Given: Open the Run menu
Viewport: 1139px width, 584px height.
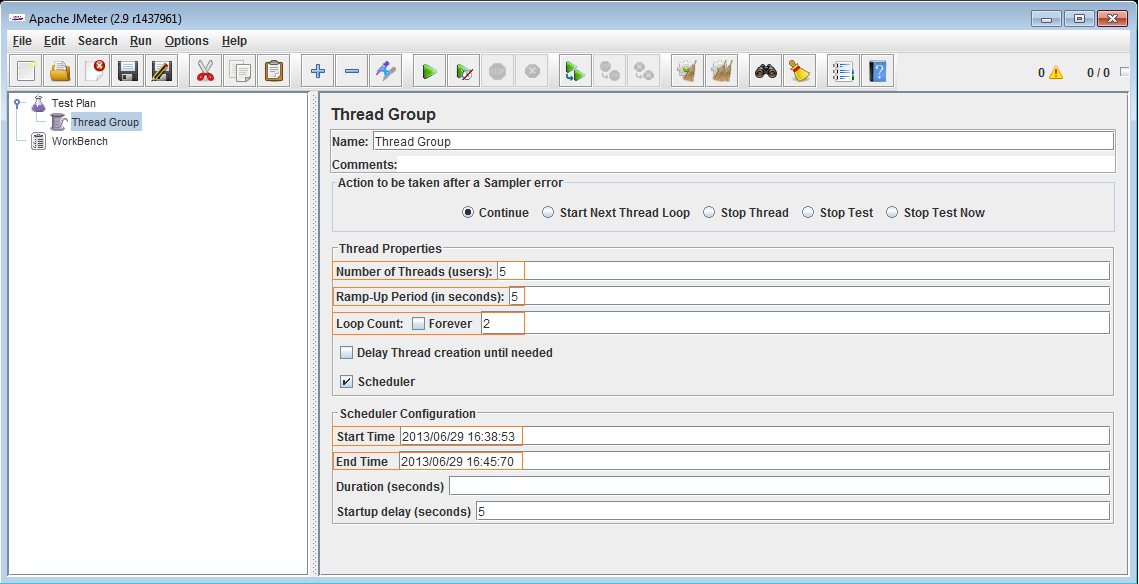Looking at the screenshot, I should click(x=140, y=41).
